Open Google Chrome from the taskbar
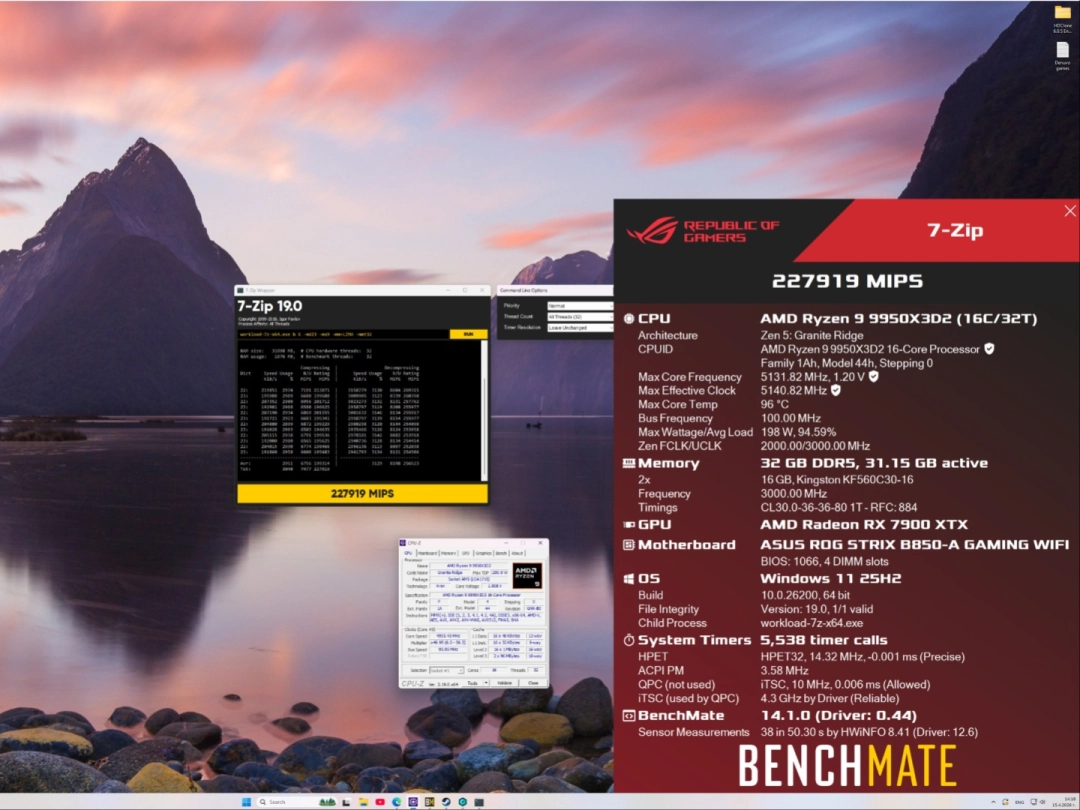The width and height of the screenshot is (1080, 810). (397, 802)
